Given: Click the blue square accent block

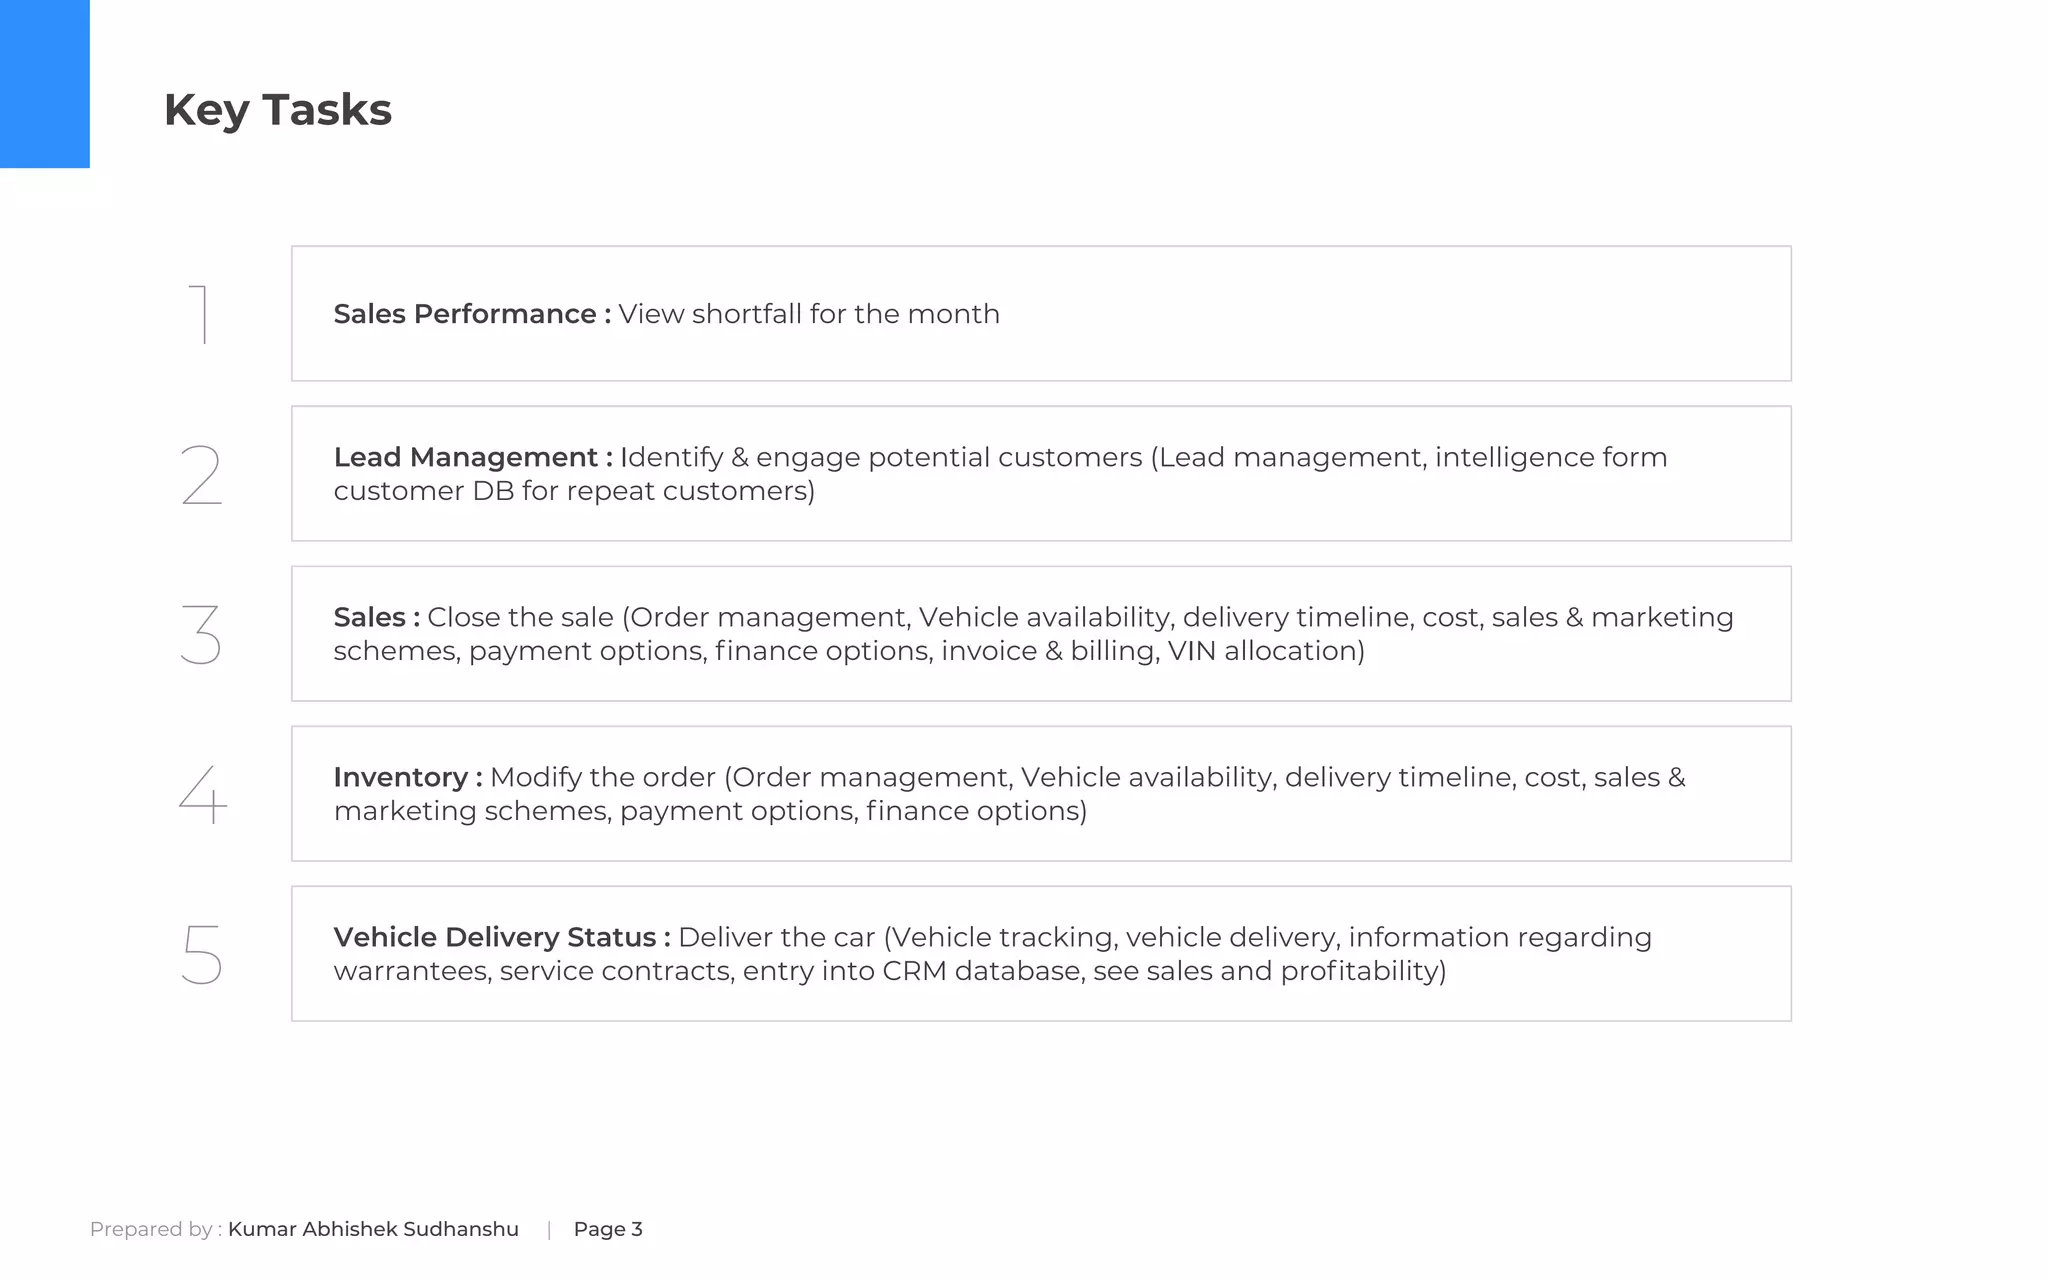Looking at the screenshot, I should pyautogui.click(x=44, y=83).
